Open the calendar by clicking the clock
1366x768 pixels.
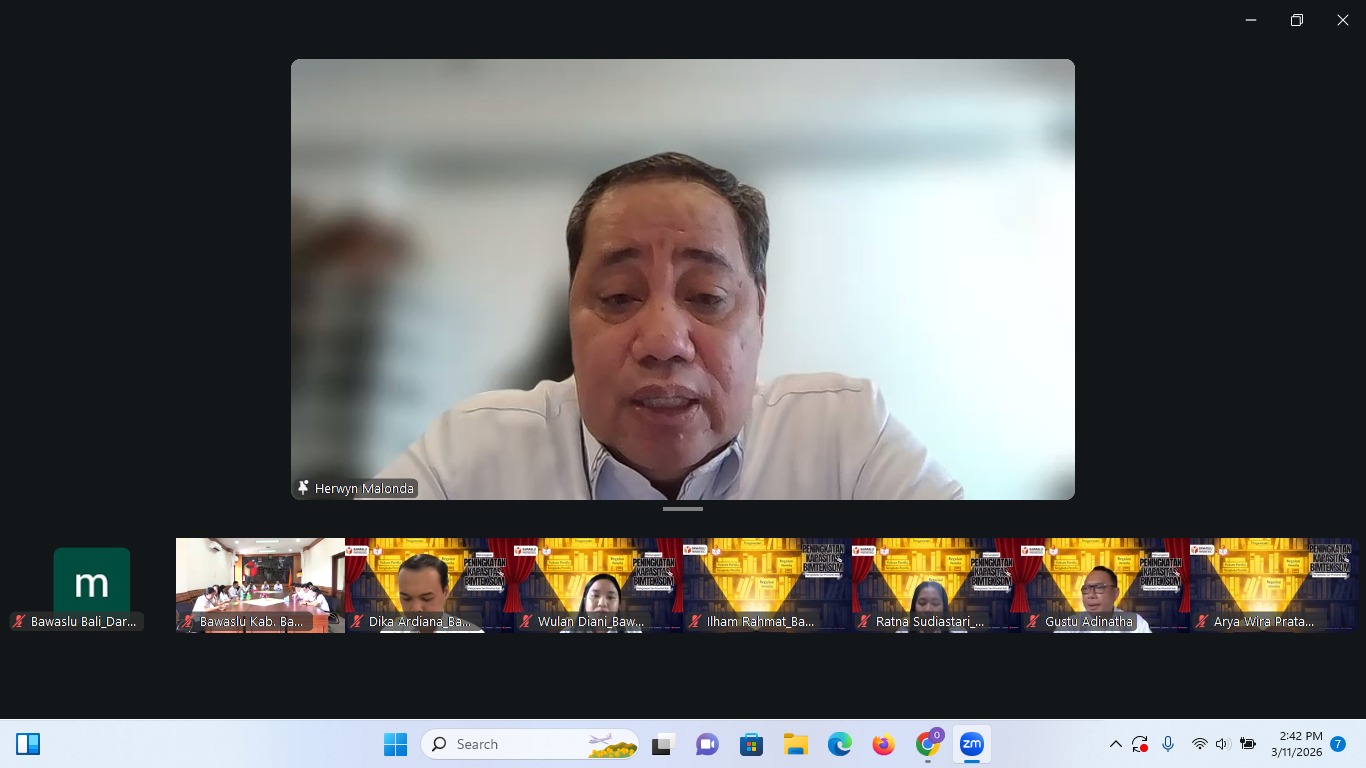[1296, 744]
